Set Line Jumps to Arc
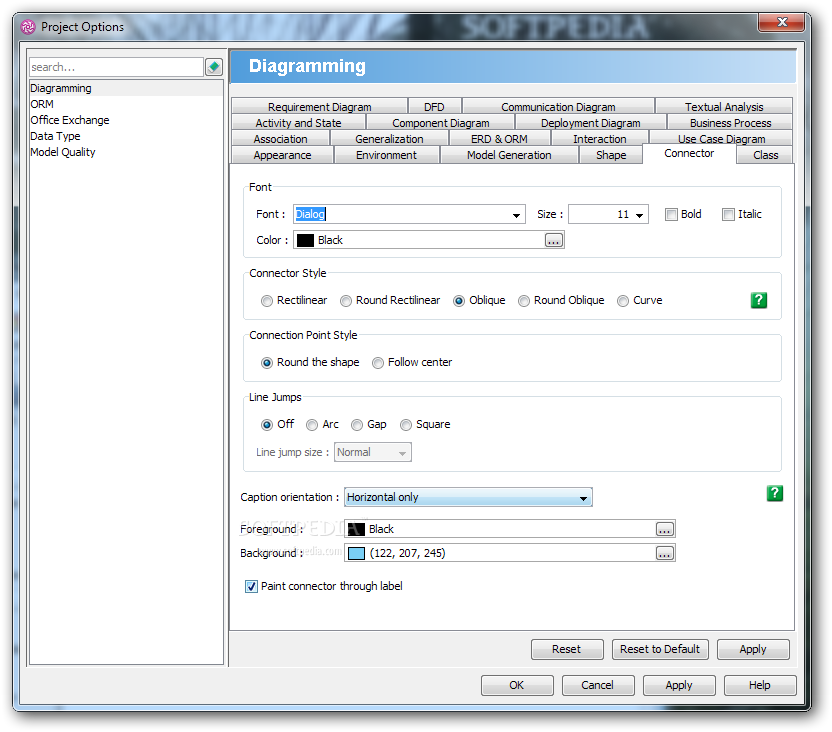The height and width of the screenshot is (732, 832). 312,425
